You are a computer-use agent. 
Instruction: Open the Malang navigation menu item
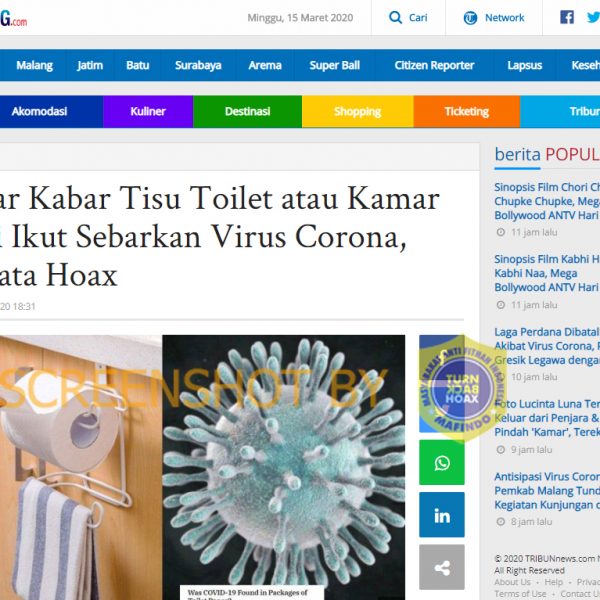[x=34, y=65]
